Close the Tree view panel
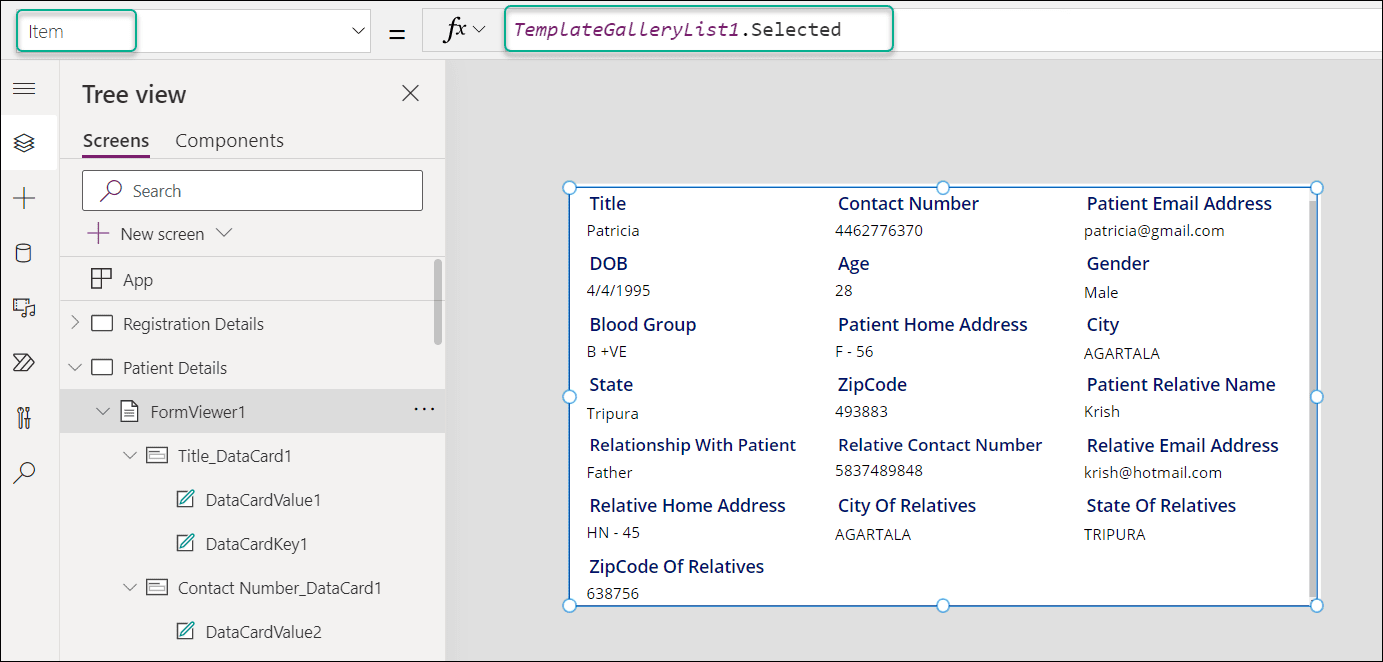Screen dimensions: 1383x662 point(410,92)
